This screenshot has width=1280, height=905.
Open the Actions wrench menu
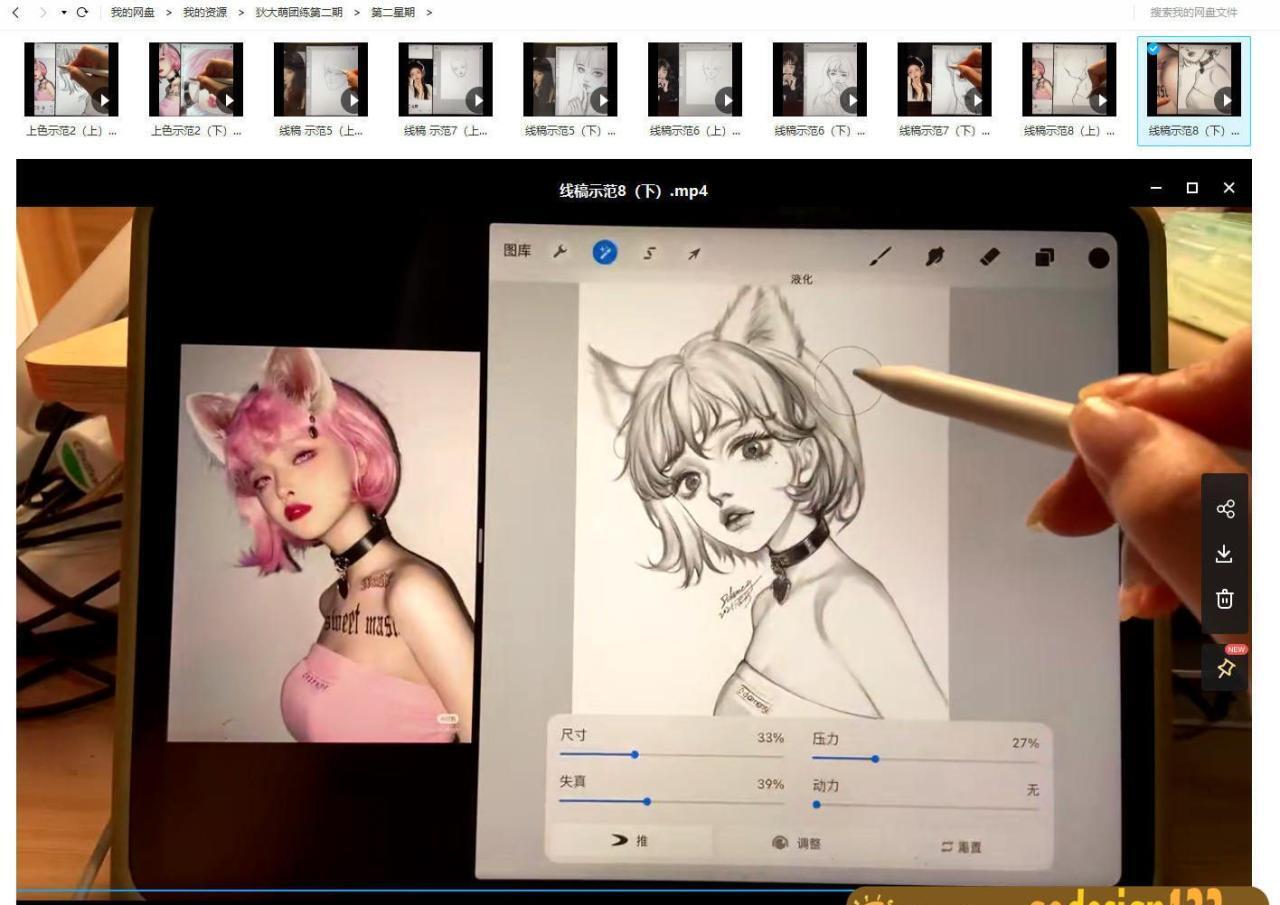558,252
